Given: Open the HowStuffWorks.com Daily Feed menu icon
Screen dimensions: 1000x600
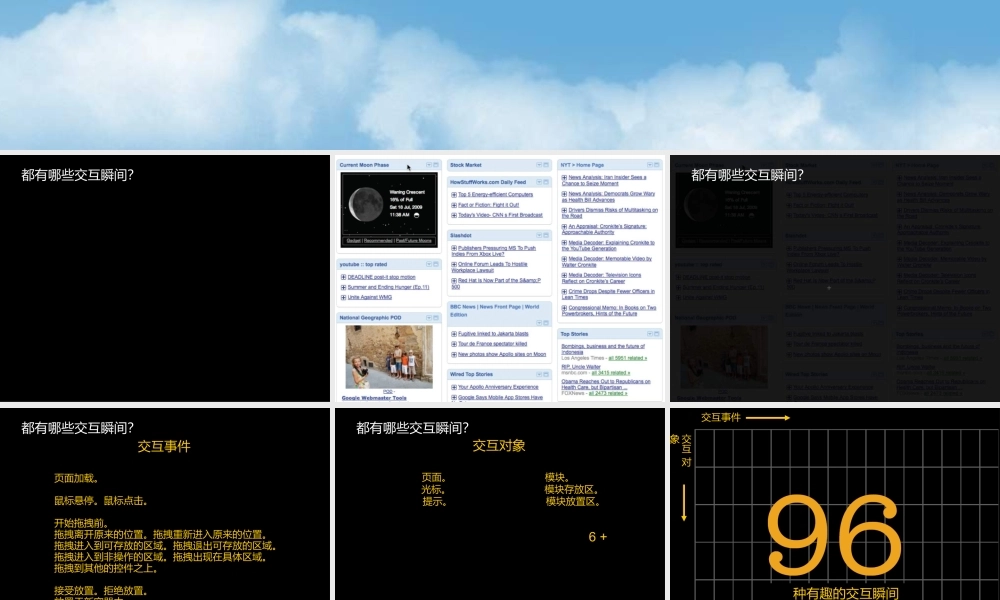Looking at the screenshot, I should [539, 183].
